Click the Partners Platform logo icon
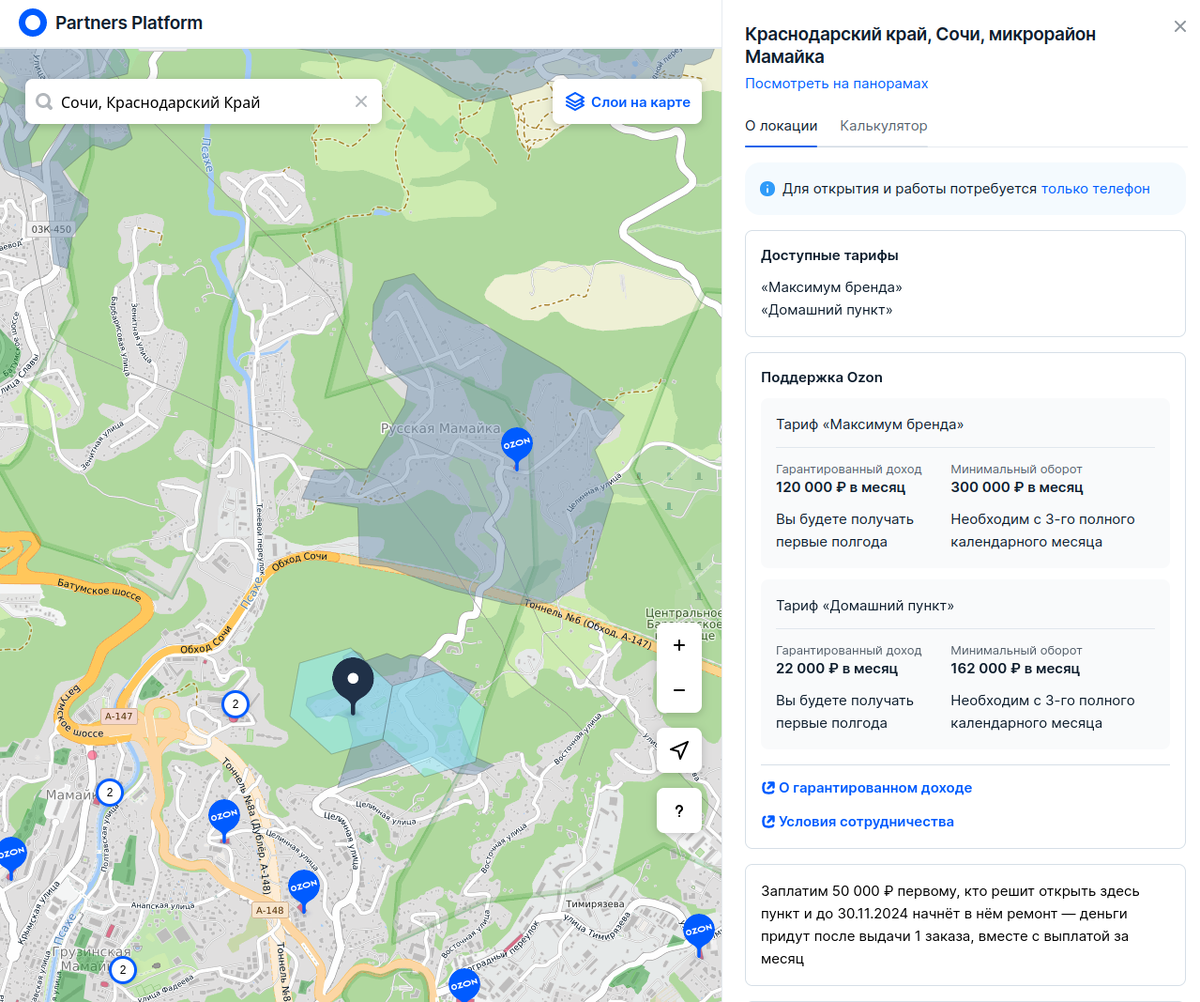Viewport: 1200px width, 1002px height. coord(33,22)
